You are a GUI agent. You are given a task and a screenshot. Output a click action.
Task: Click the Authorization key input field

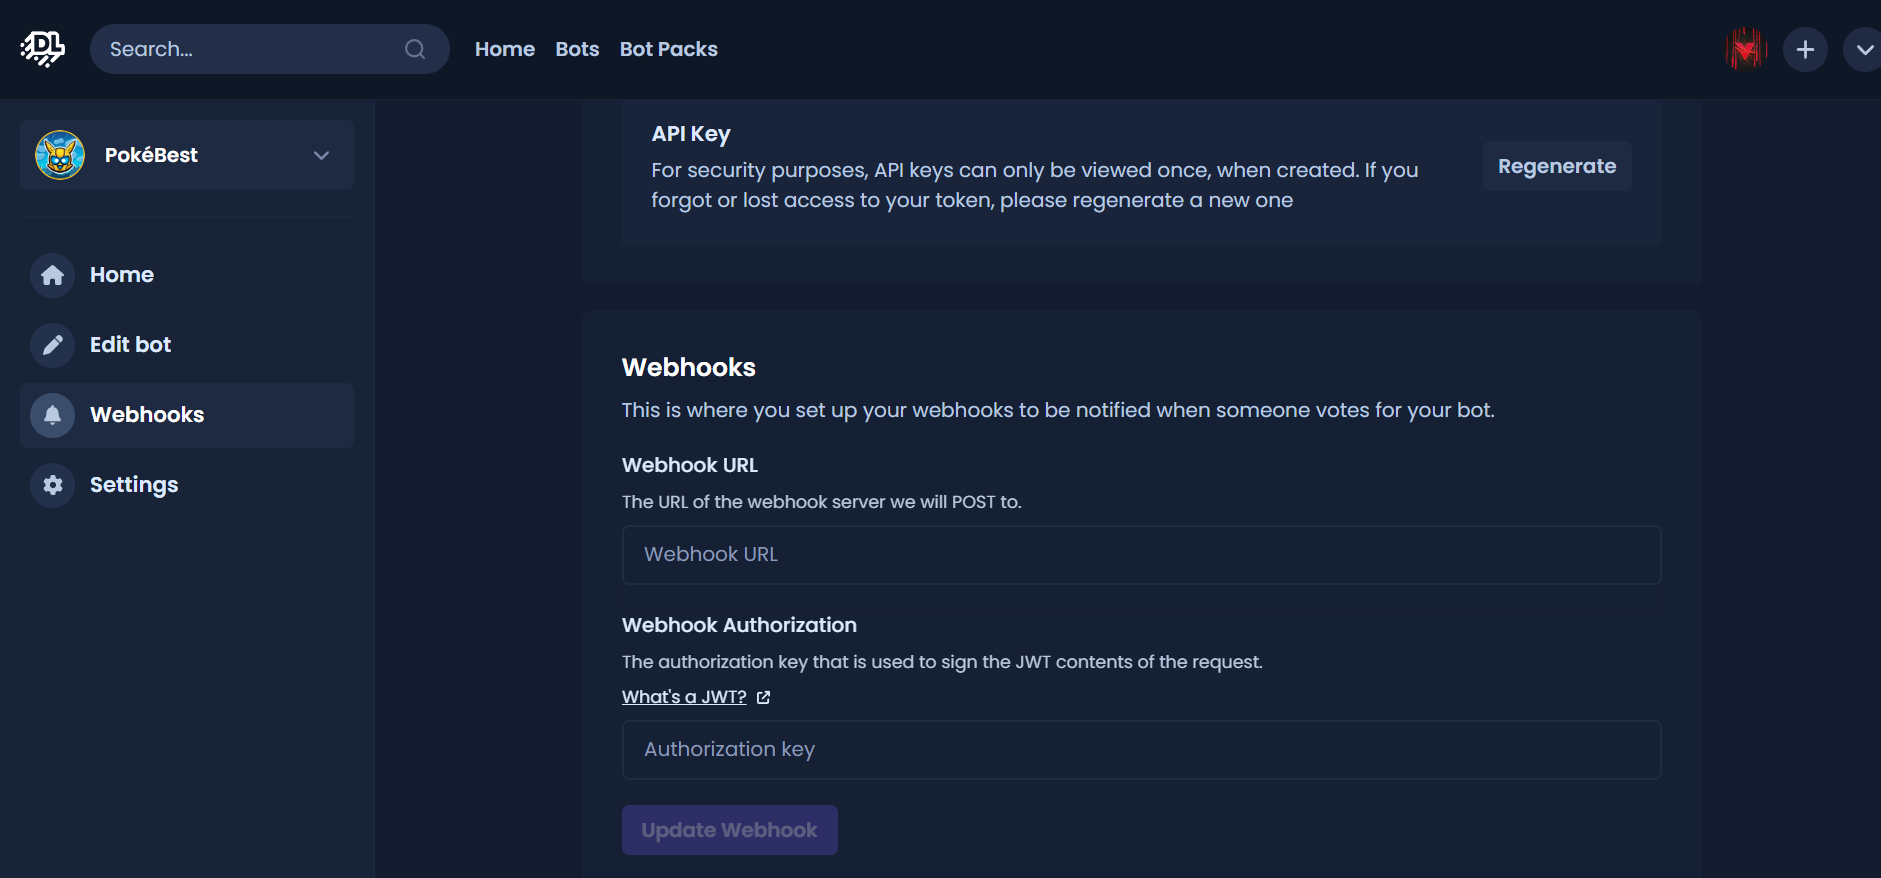point(1140,749)
